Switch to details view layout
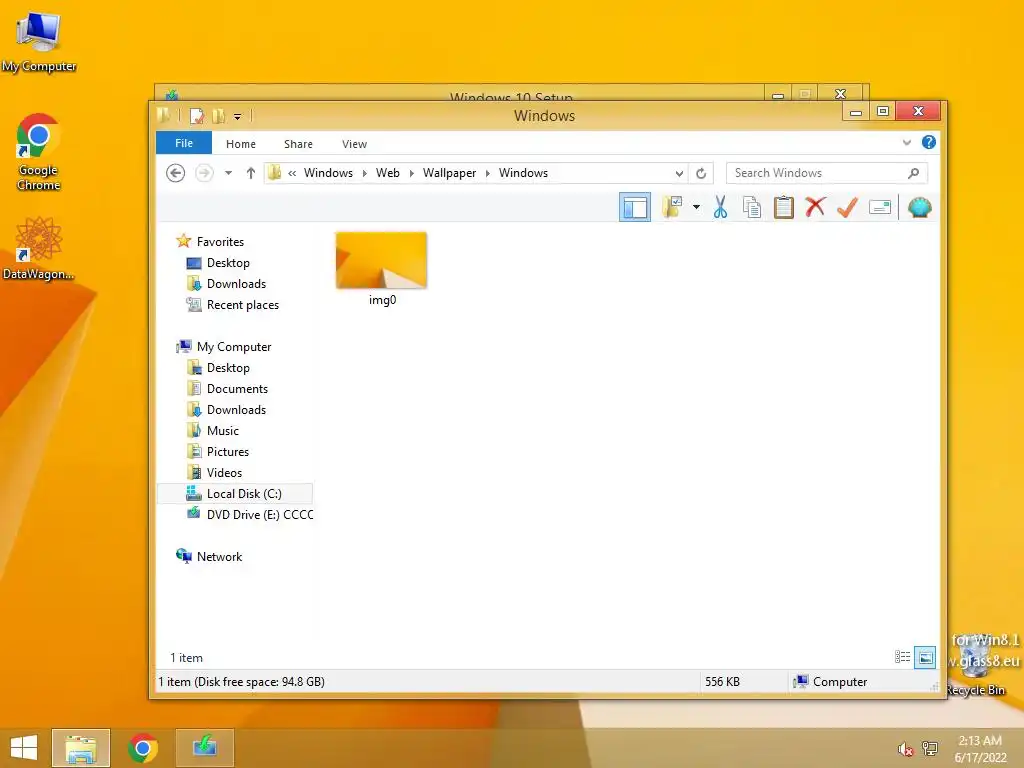1024x768 pixels. click(x=903, y=657)
